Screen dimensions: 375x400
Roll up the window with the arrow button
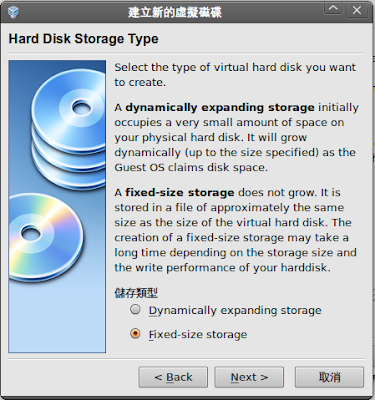333,9
